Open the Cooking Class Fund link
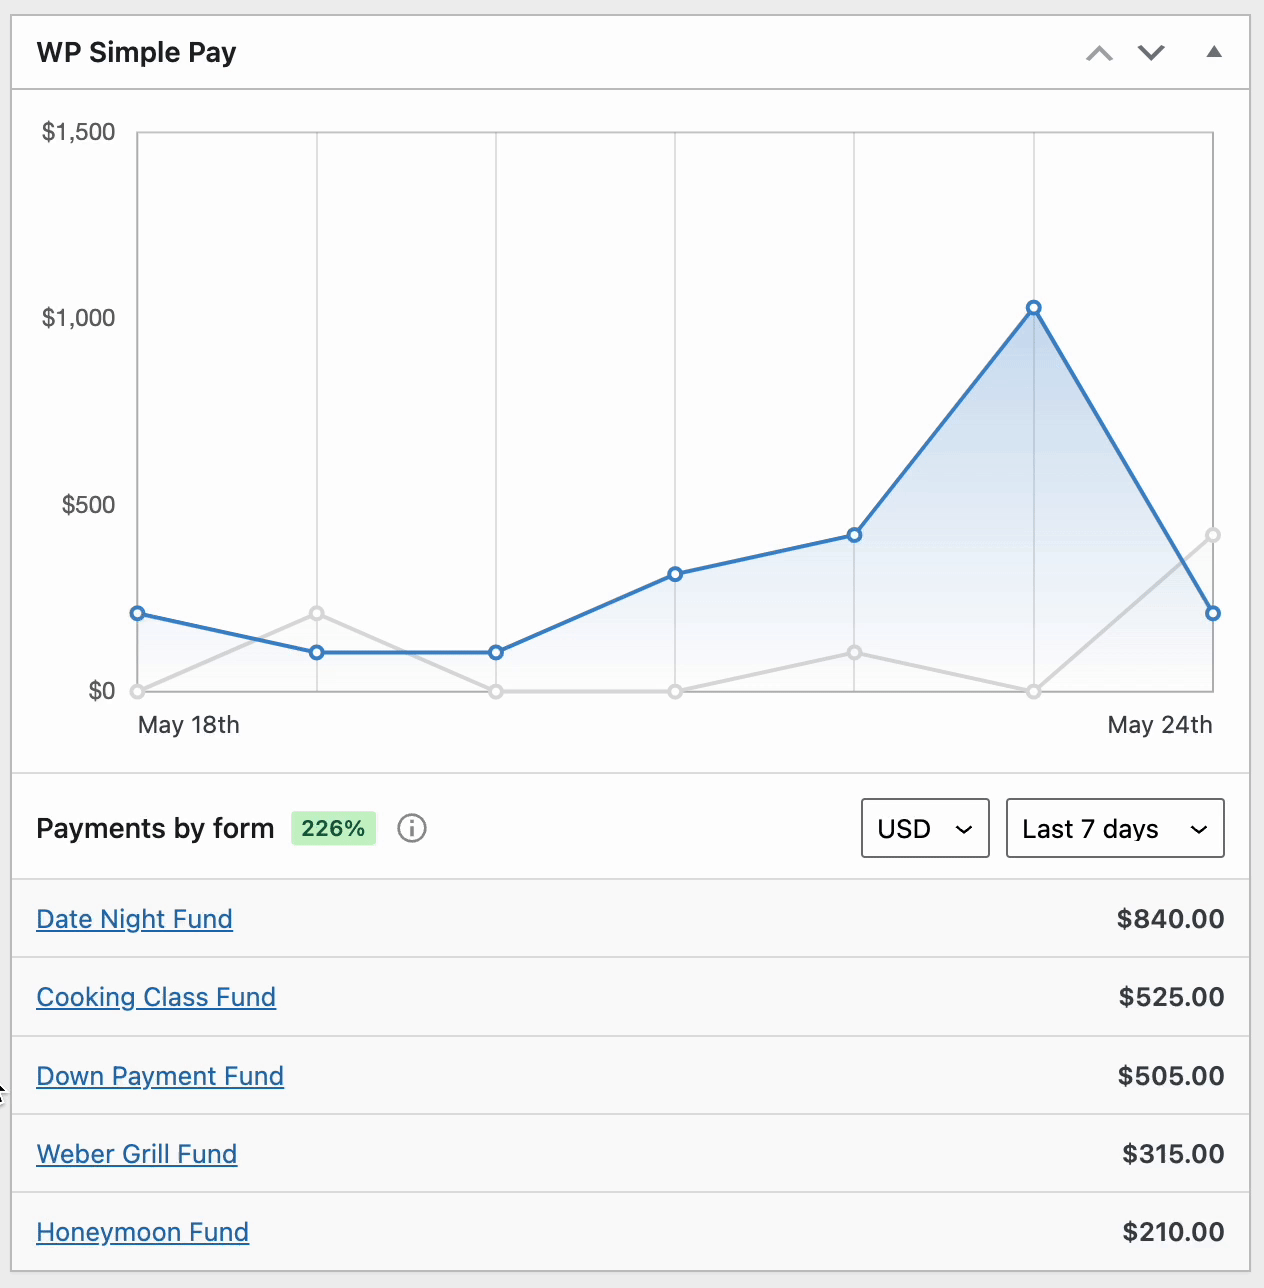This screenshot has height=1288, width=1264. (156, 997)
